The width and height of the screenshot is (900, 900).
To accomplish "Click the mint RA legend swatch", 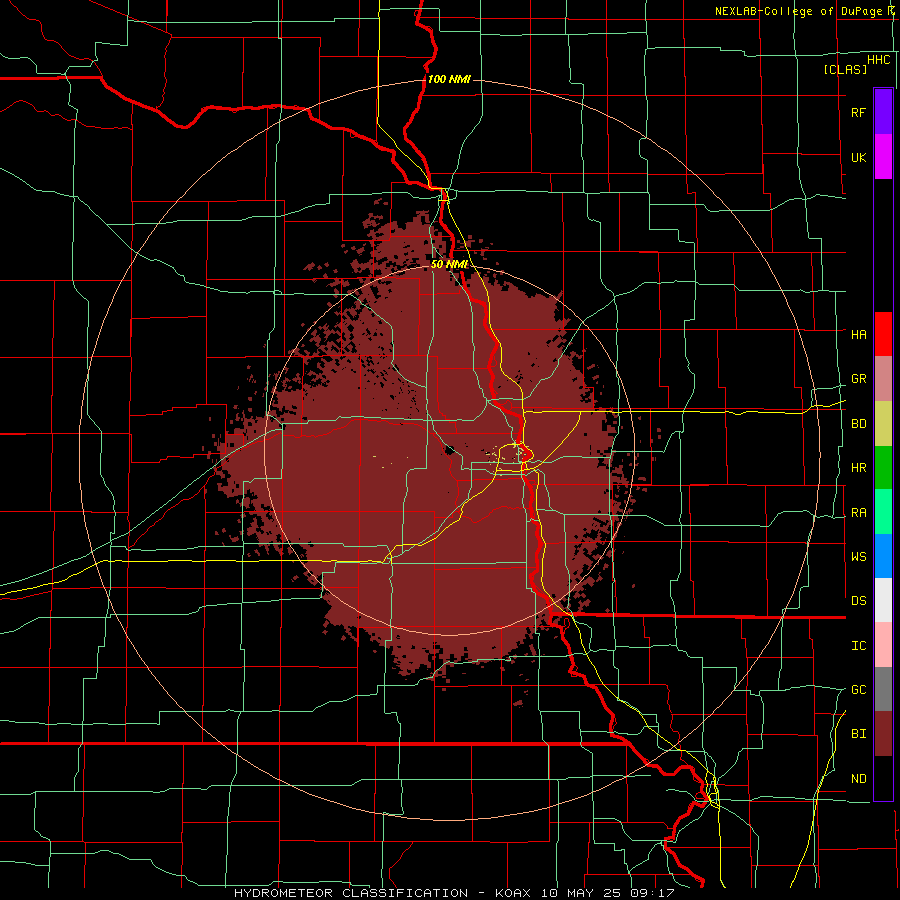I will pyautogui.click(x=883, y=512).
